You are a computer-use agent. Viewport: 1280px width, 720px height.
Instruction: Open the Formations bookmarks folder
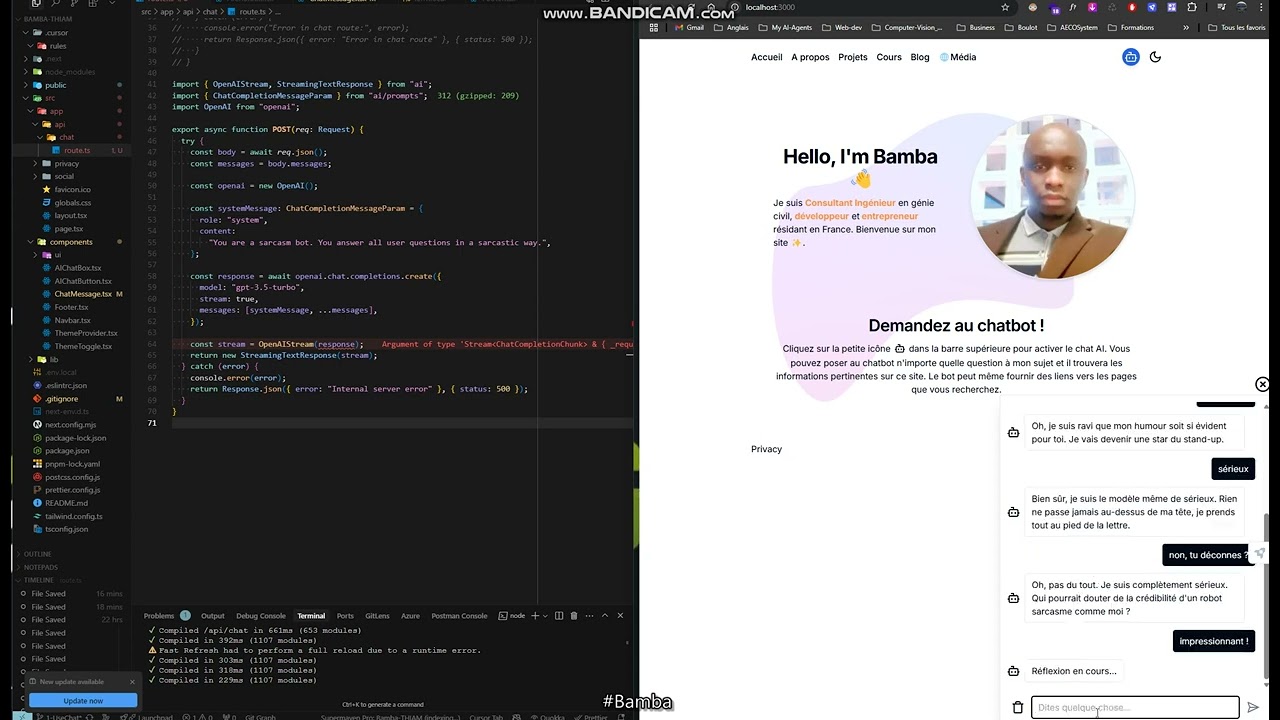(1131, 27)
